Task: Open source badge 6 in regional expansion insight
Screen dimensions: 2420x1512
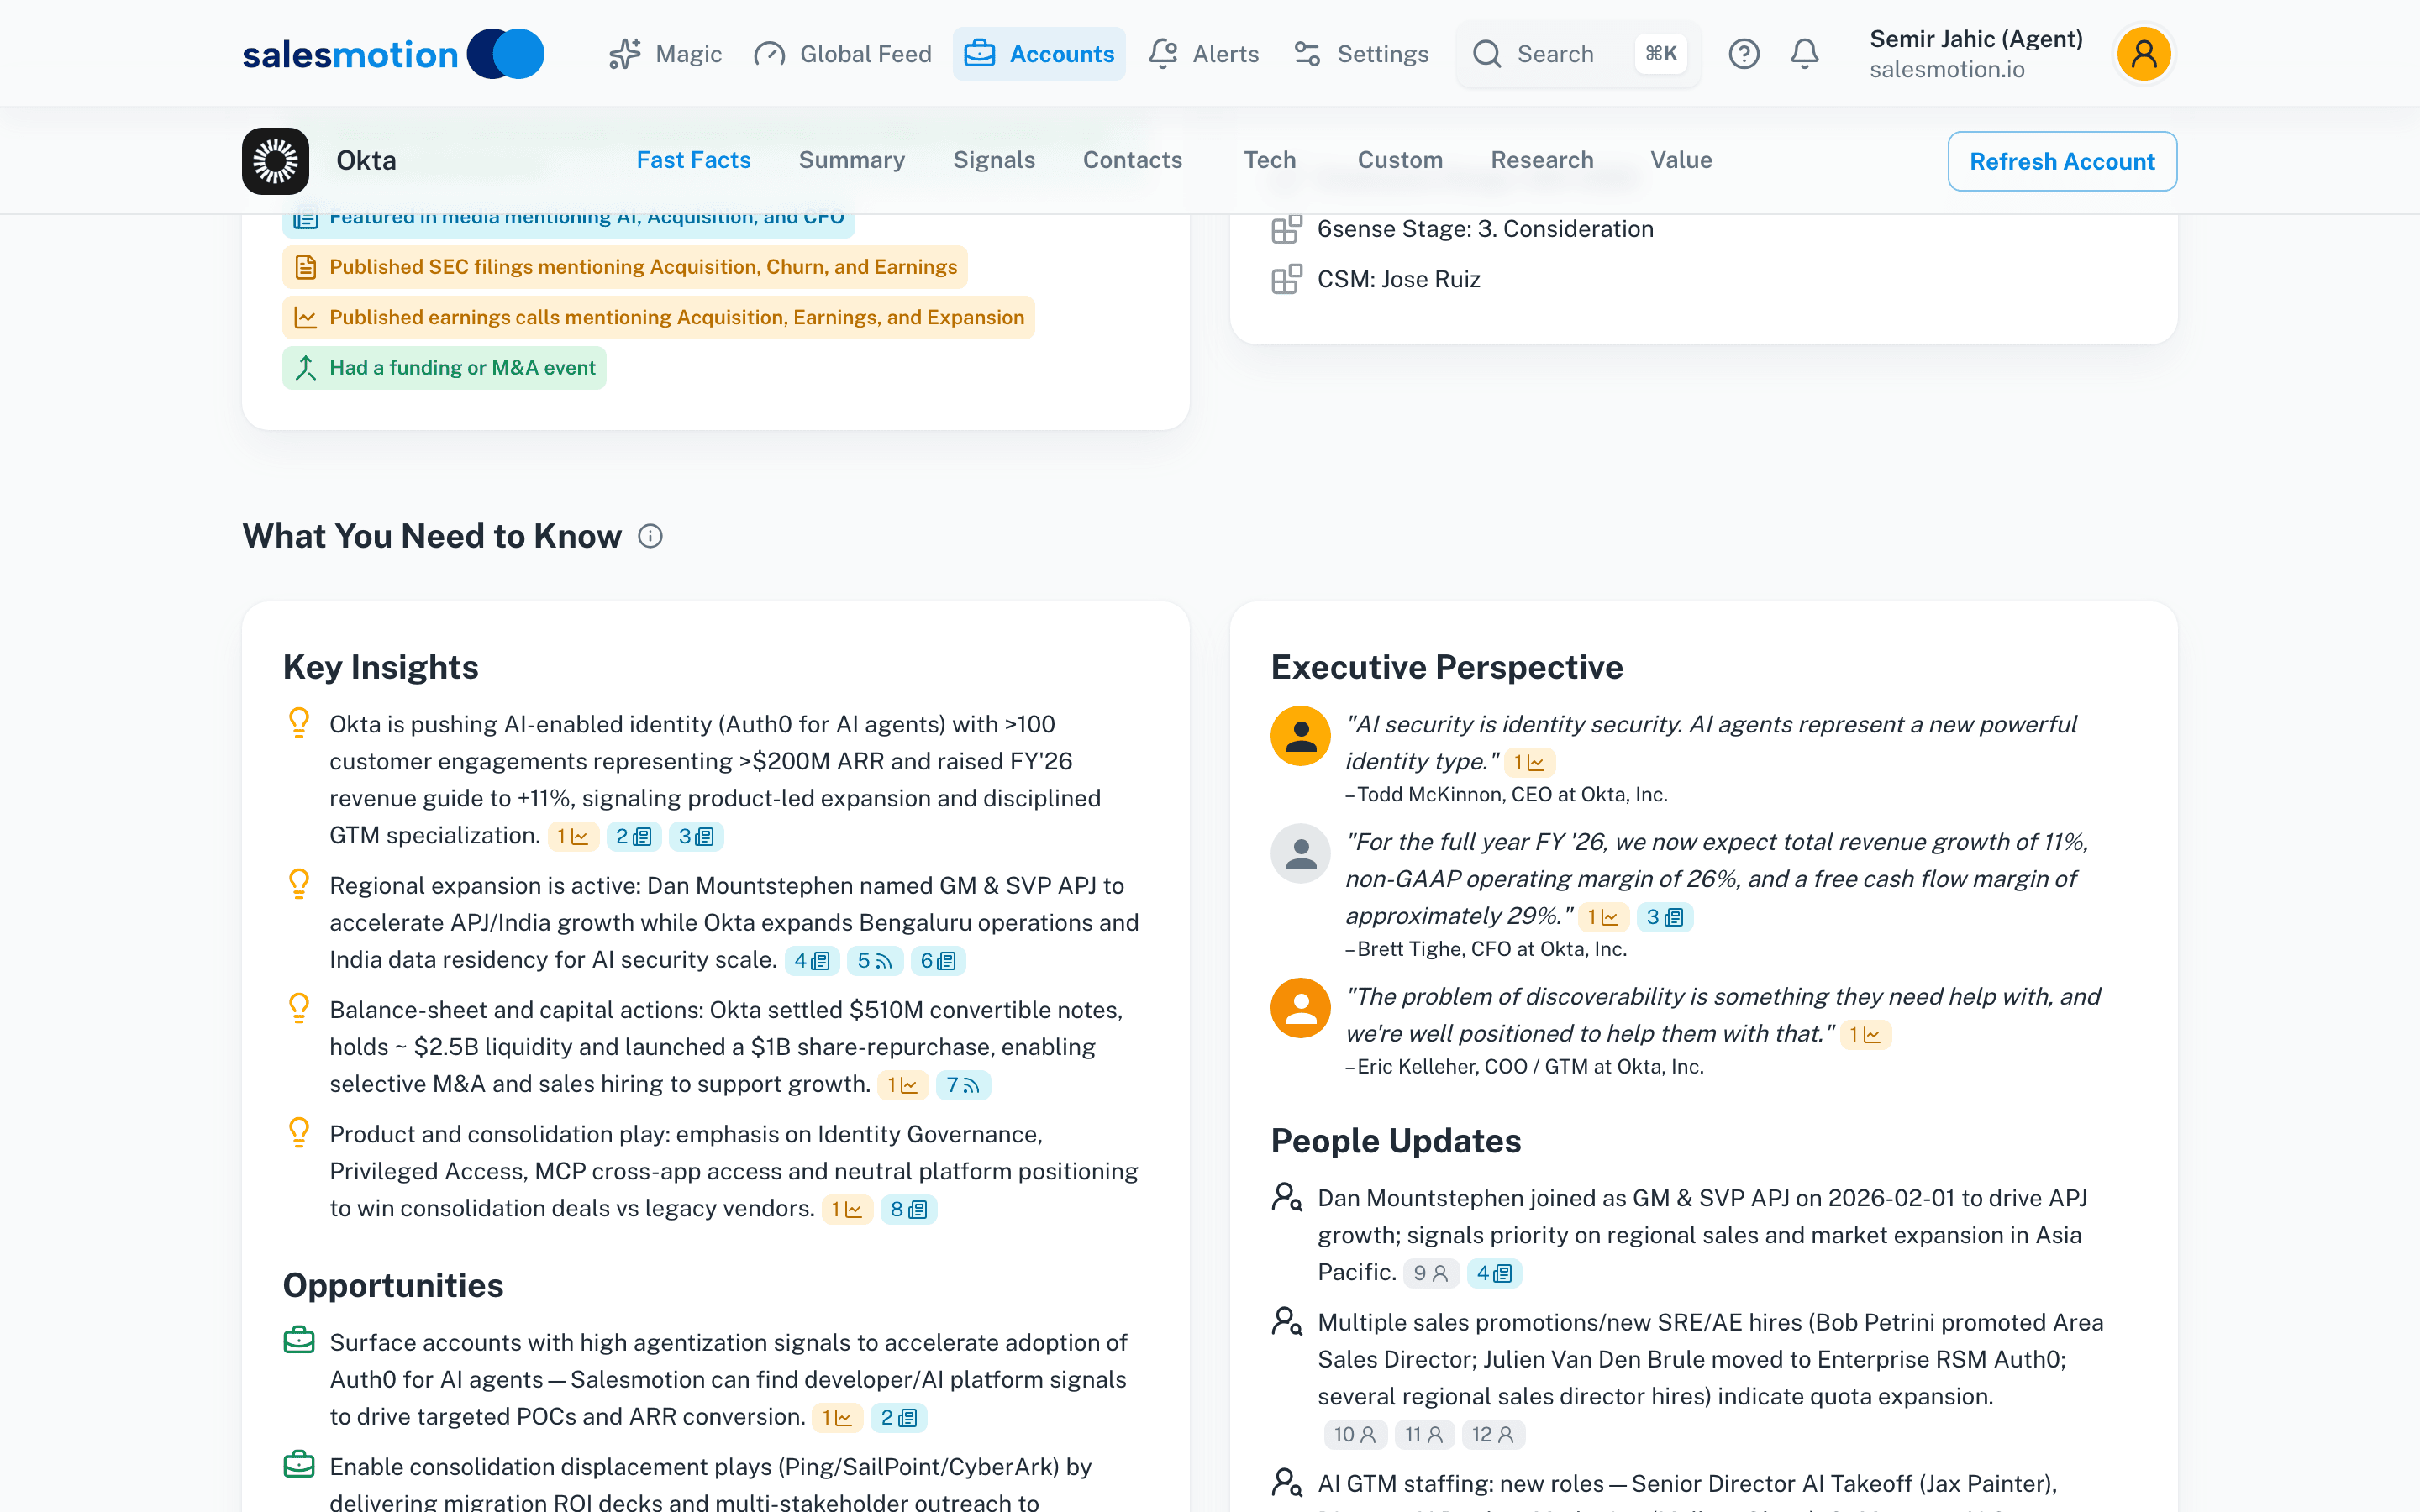Action: click(937, 961)
